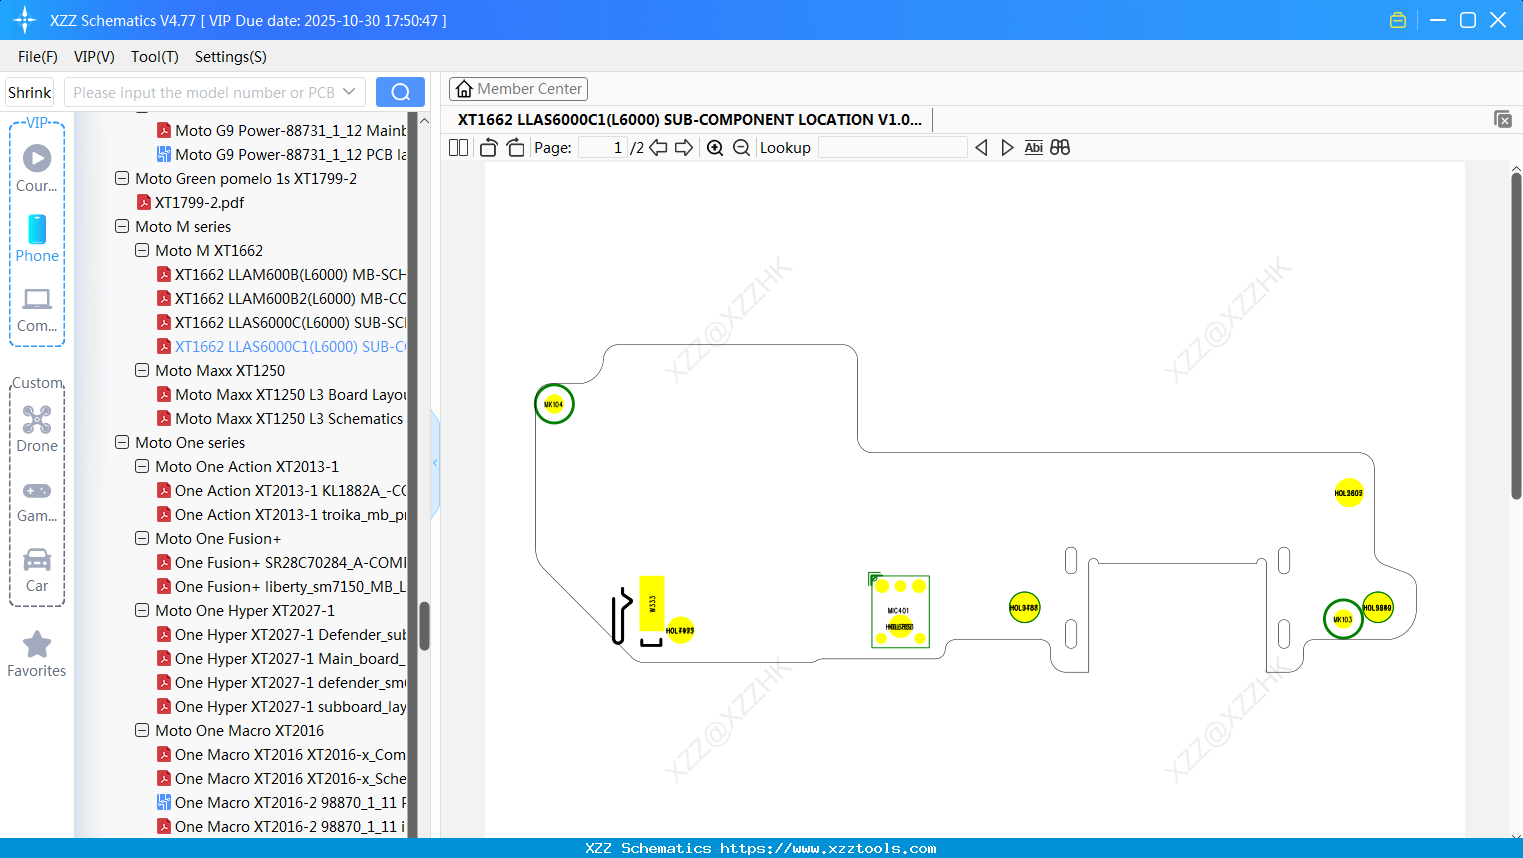
Task: Select the MIC401 component on board
Action: [900, 611]
